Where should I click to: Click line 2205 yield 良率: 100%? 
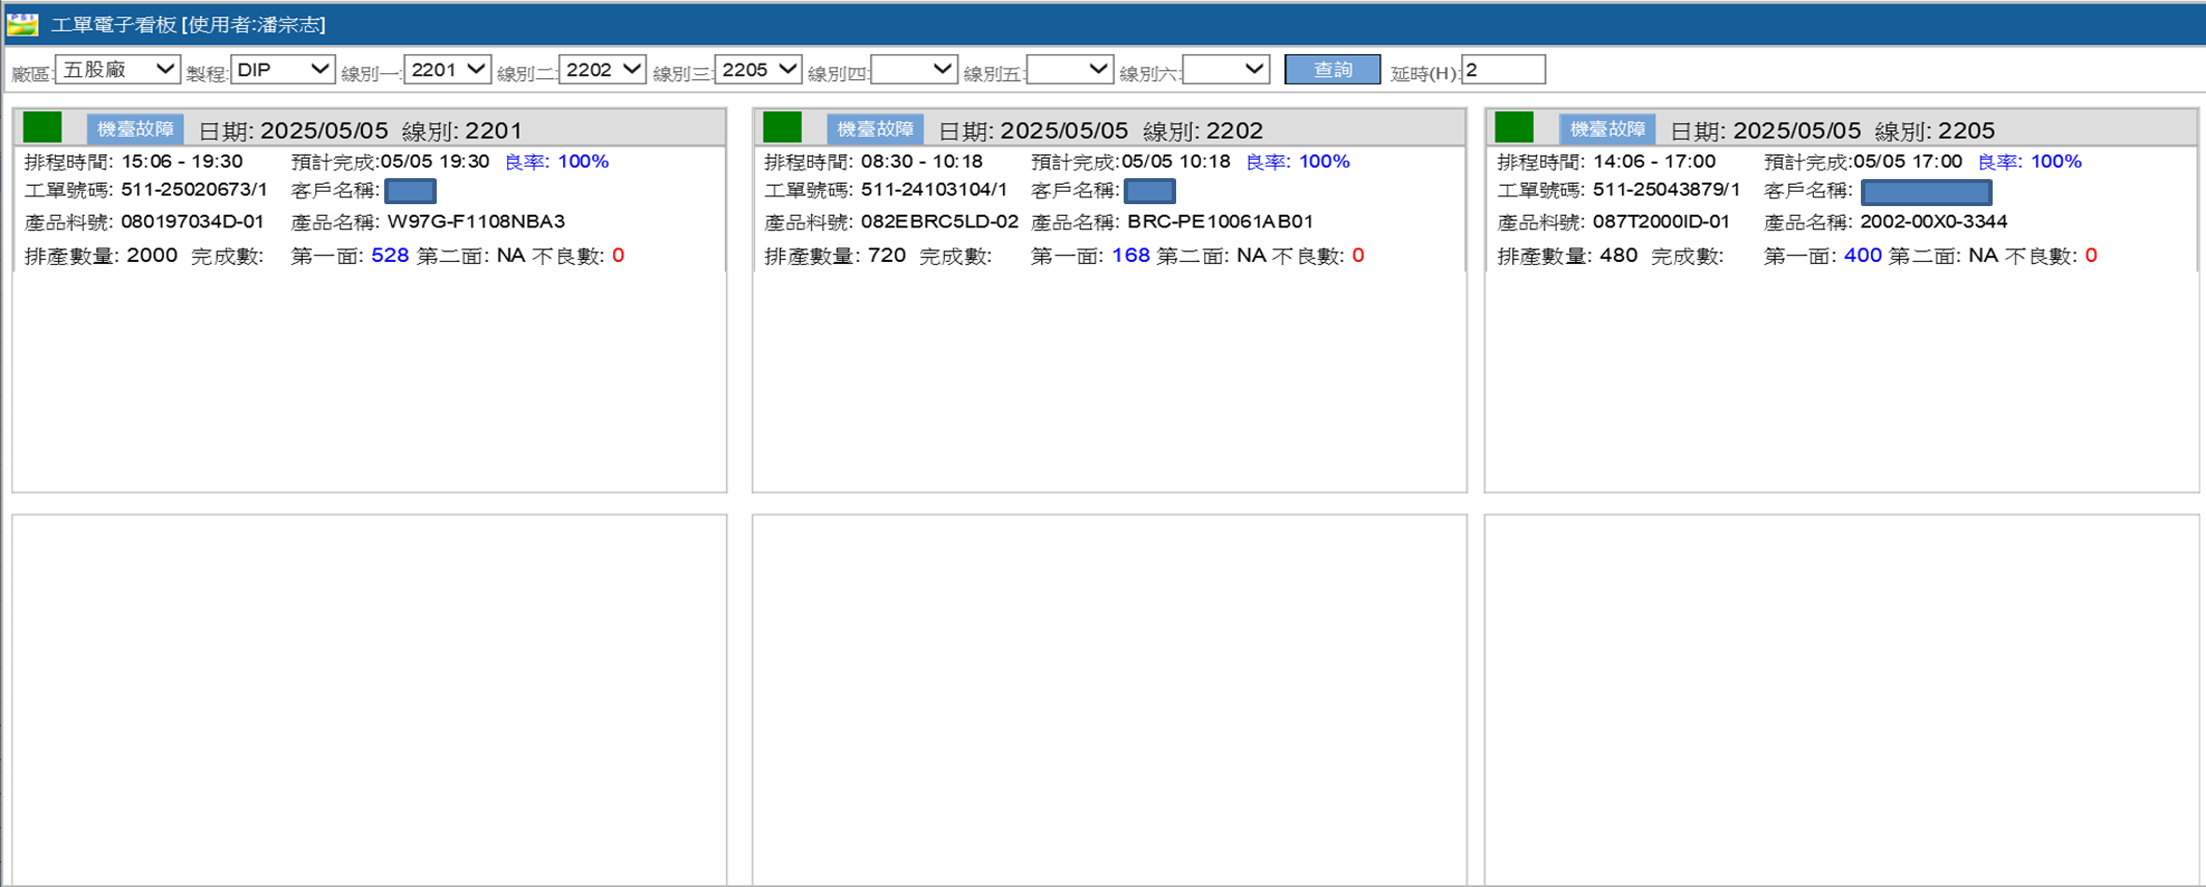[2030, 162]
